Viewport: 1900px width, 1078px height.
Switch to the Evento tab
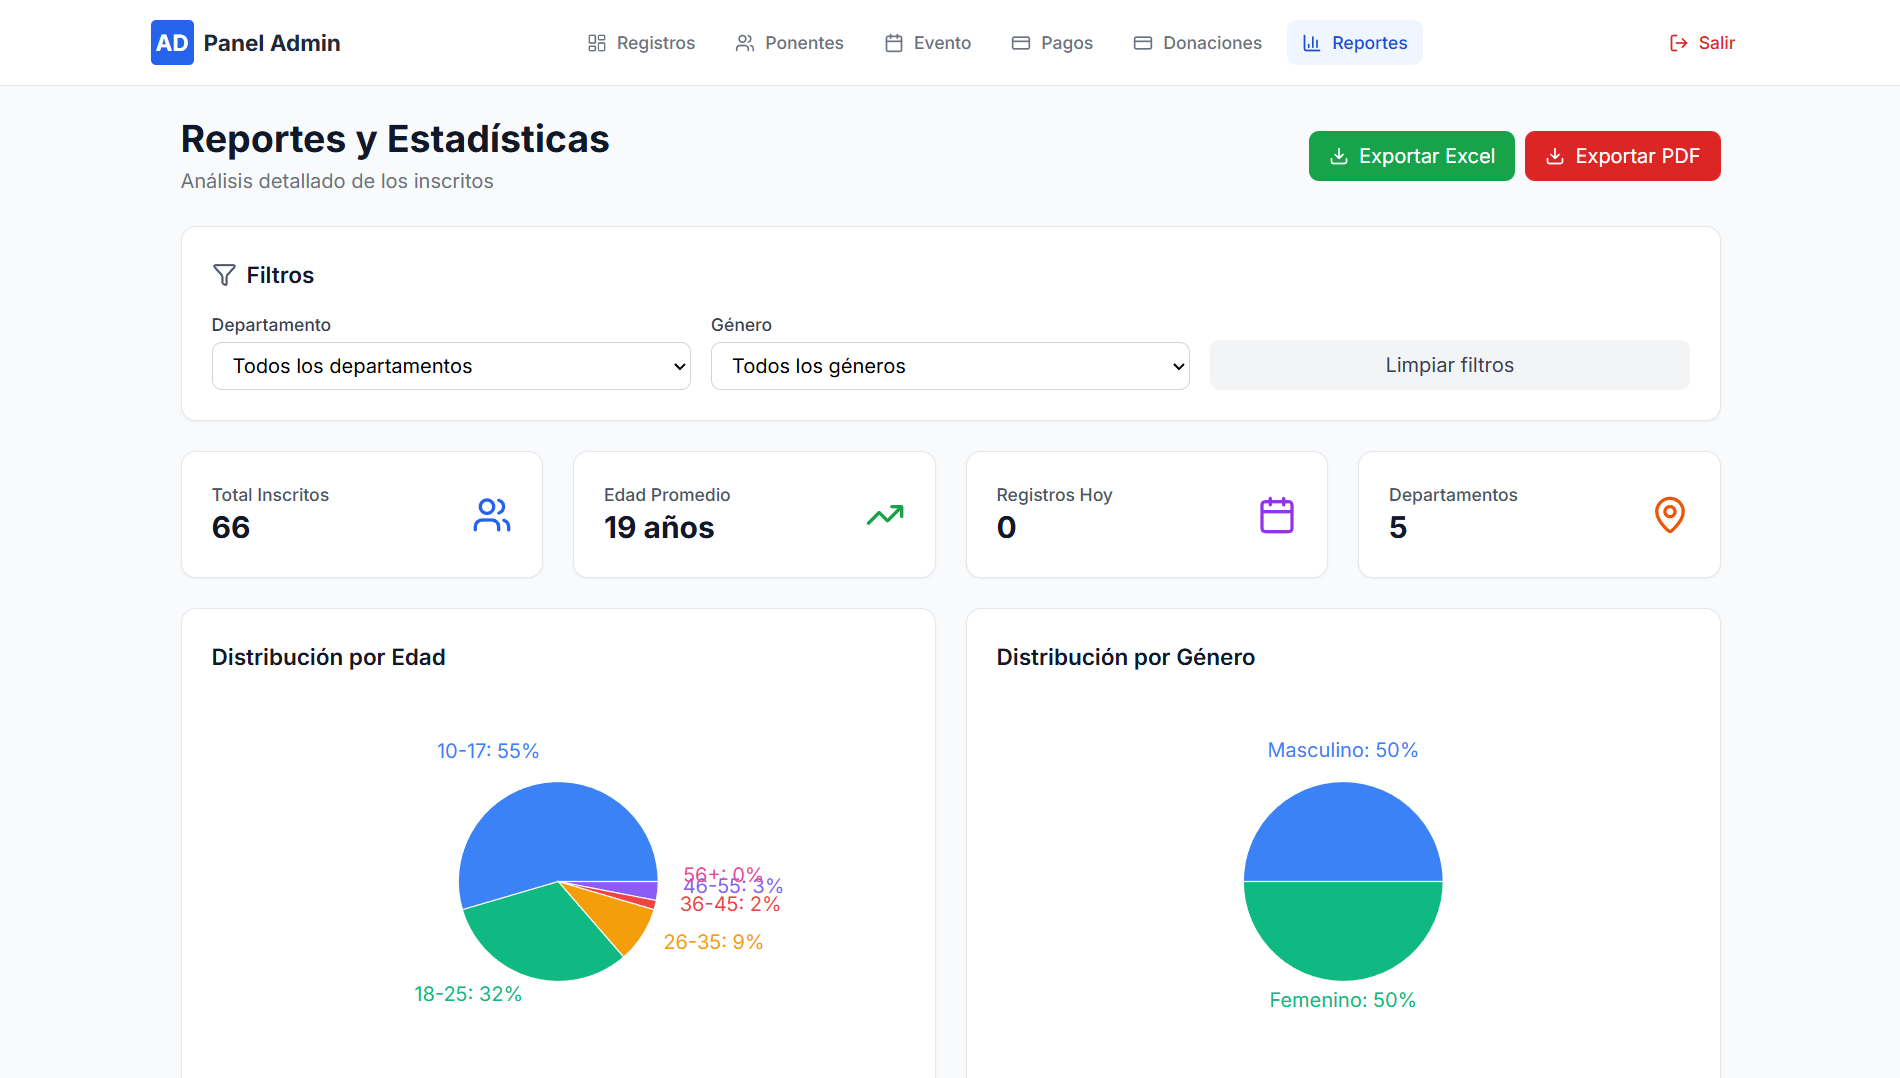(927, 43)
